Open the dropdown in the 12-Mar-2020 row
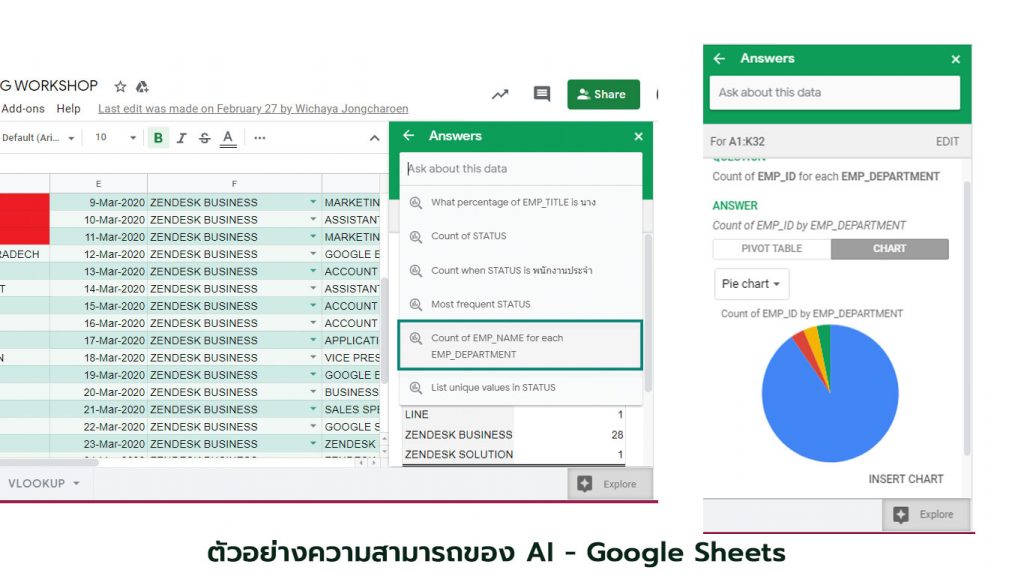The width and height of the screenshot is (1024, 576). [x=313, y=254]
